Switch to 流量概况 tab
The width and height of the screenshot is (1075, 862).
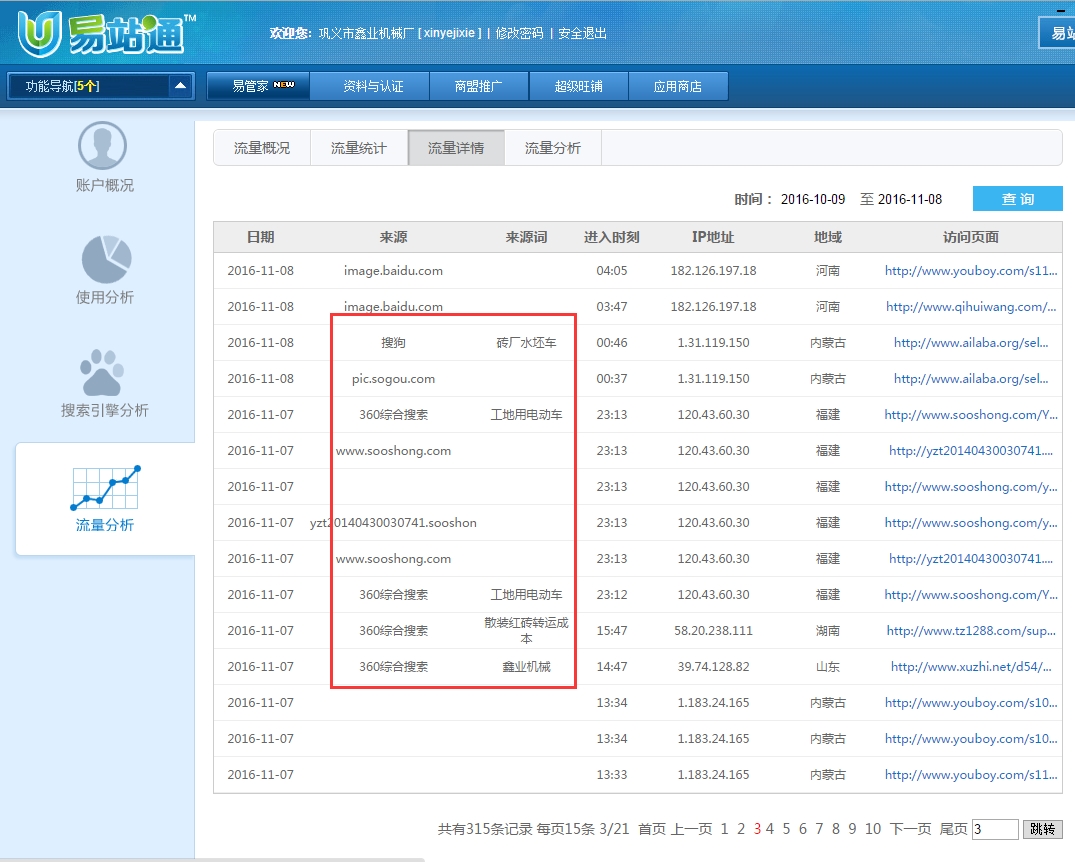coord(262,148)
